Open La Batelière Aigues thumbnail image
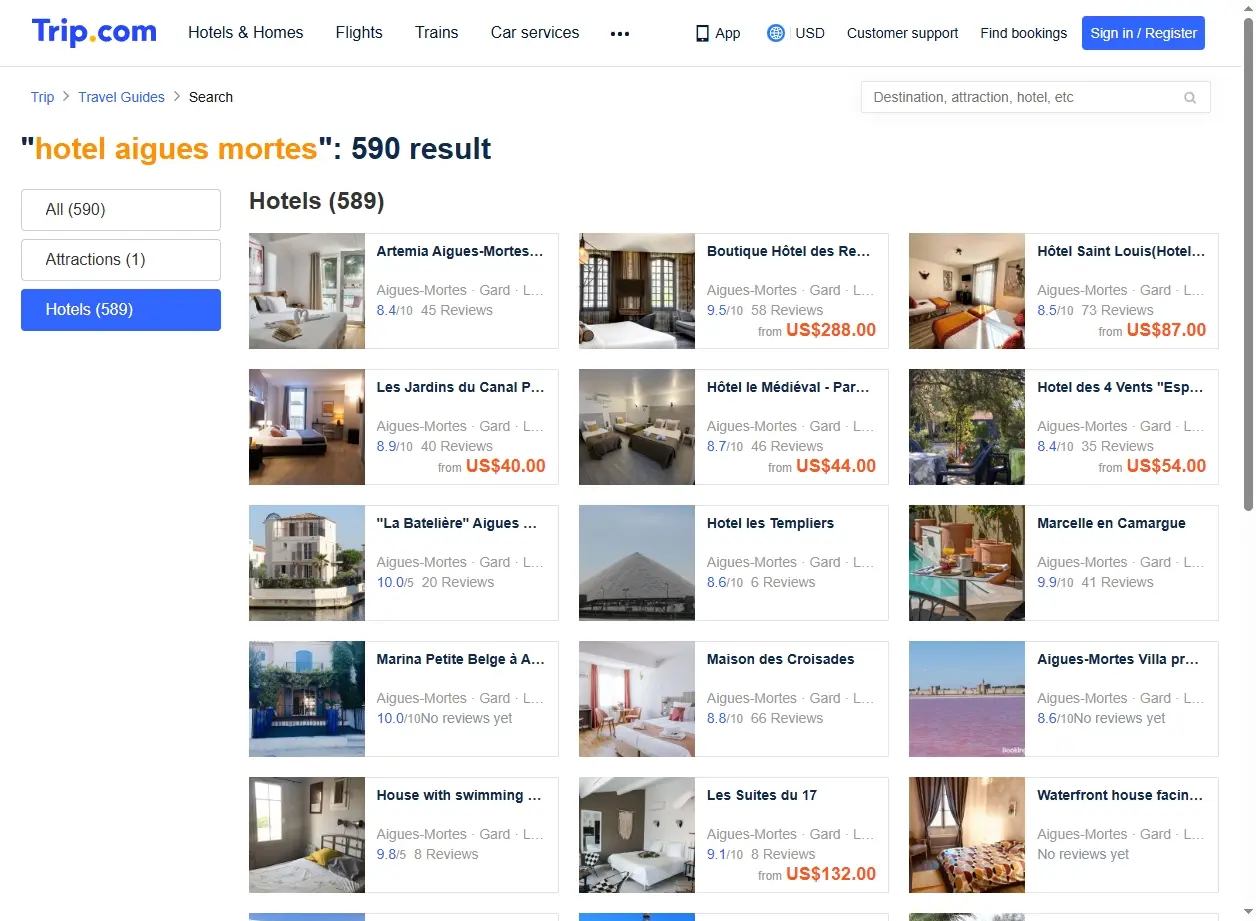 [307, 563]
